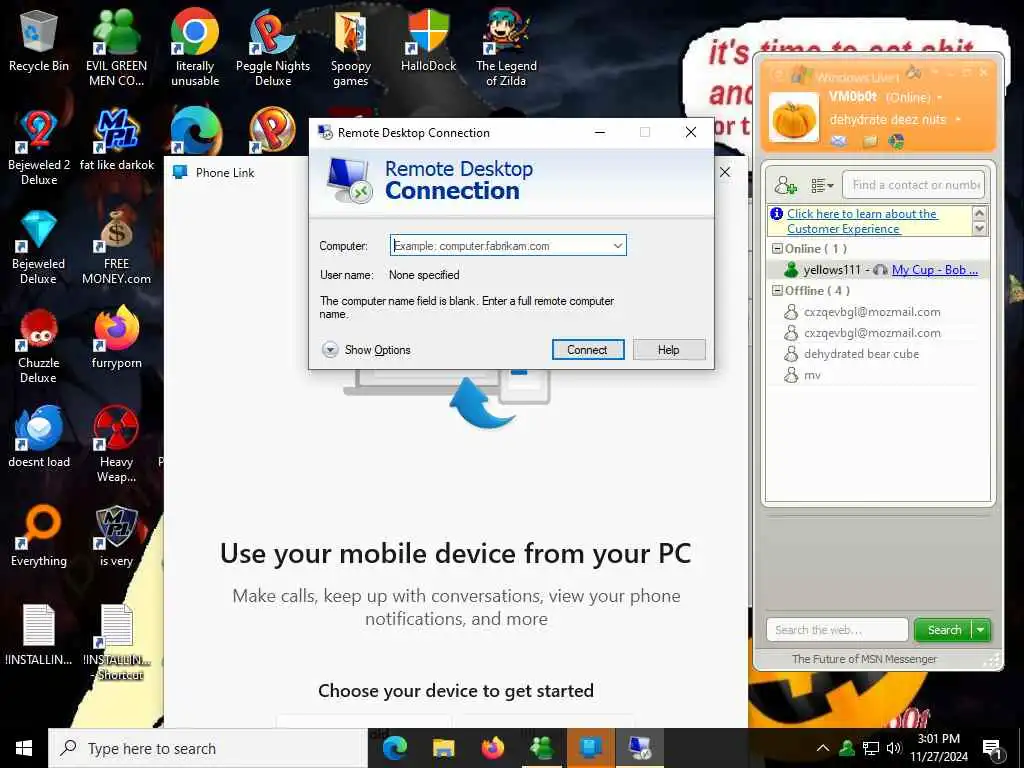Open the personal message dropdown arrow
Screen dimensions: 1024x768
click(x=958, y=120)
